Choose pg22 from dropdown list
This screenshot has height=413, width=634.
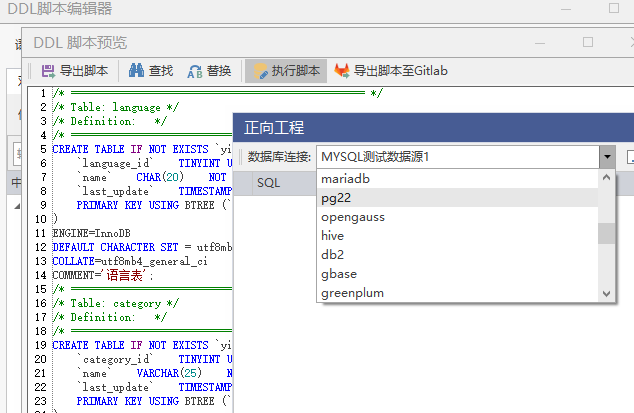(x=457, y=198)
